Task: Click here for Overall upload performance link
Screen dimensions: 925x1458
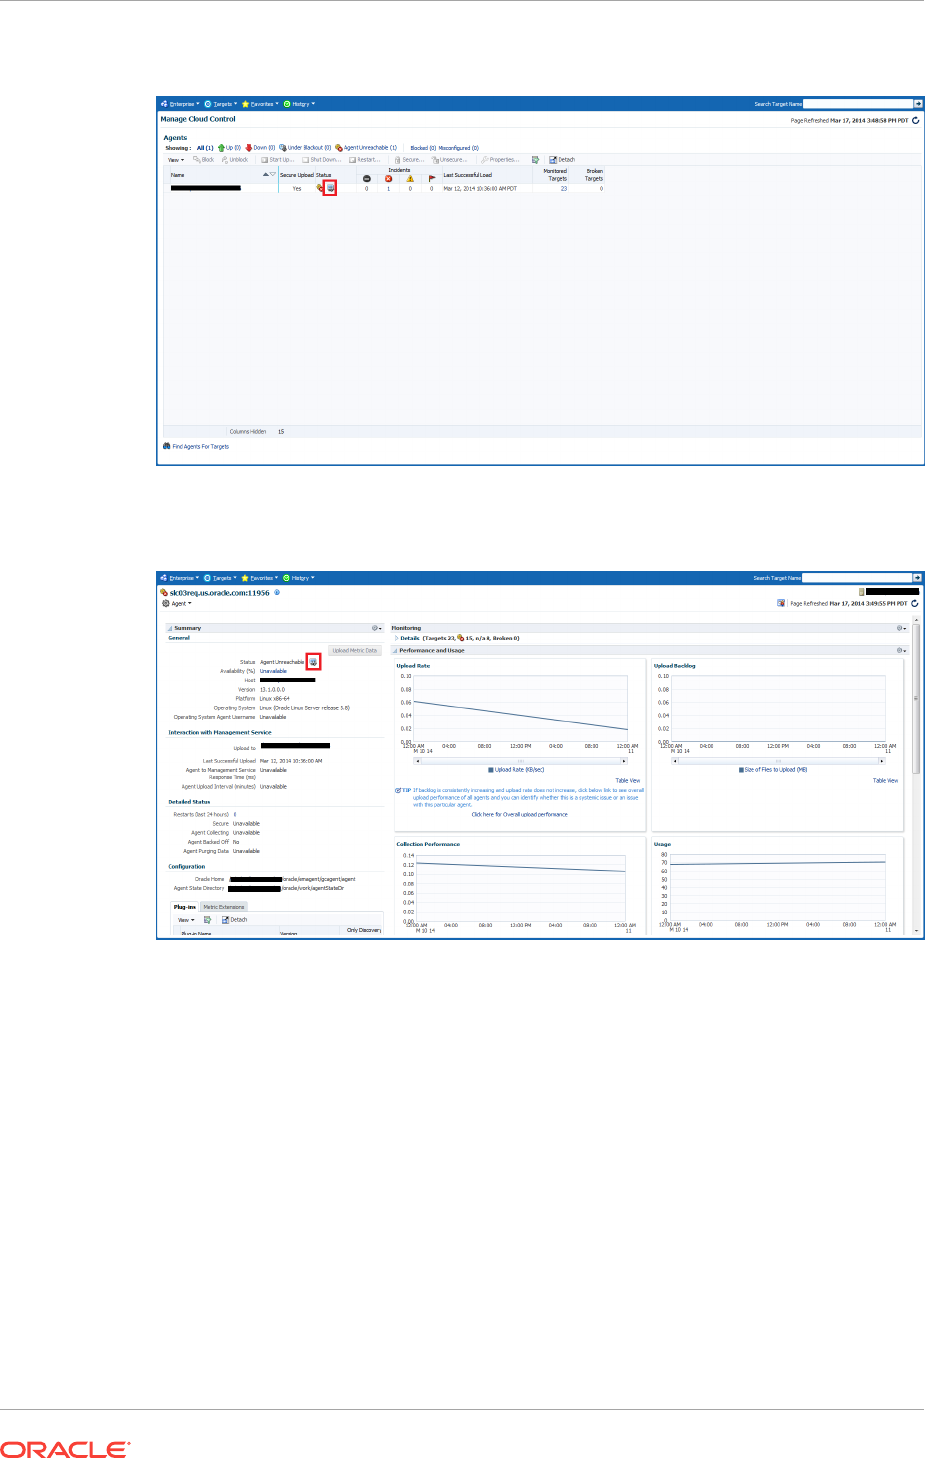Action: tap(519, 815)
